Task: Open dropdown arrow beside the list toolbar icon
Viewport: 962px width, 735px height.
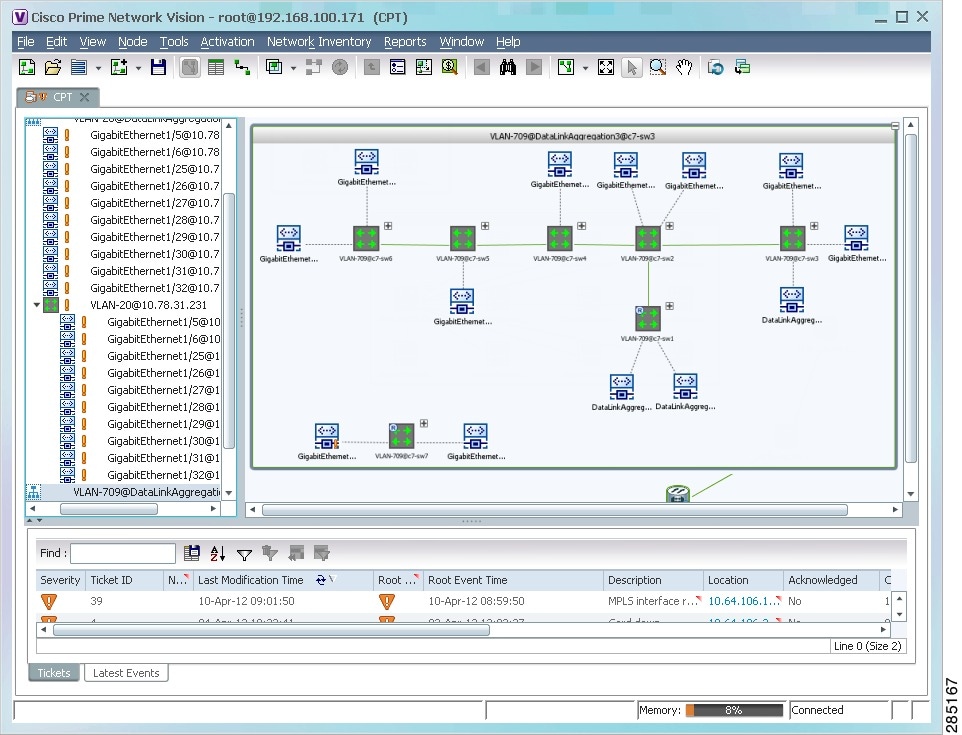Action: click(98, 67)
